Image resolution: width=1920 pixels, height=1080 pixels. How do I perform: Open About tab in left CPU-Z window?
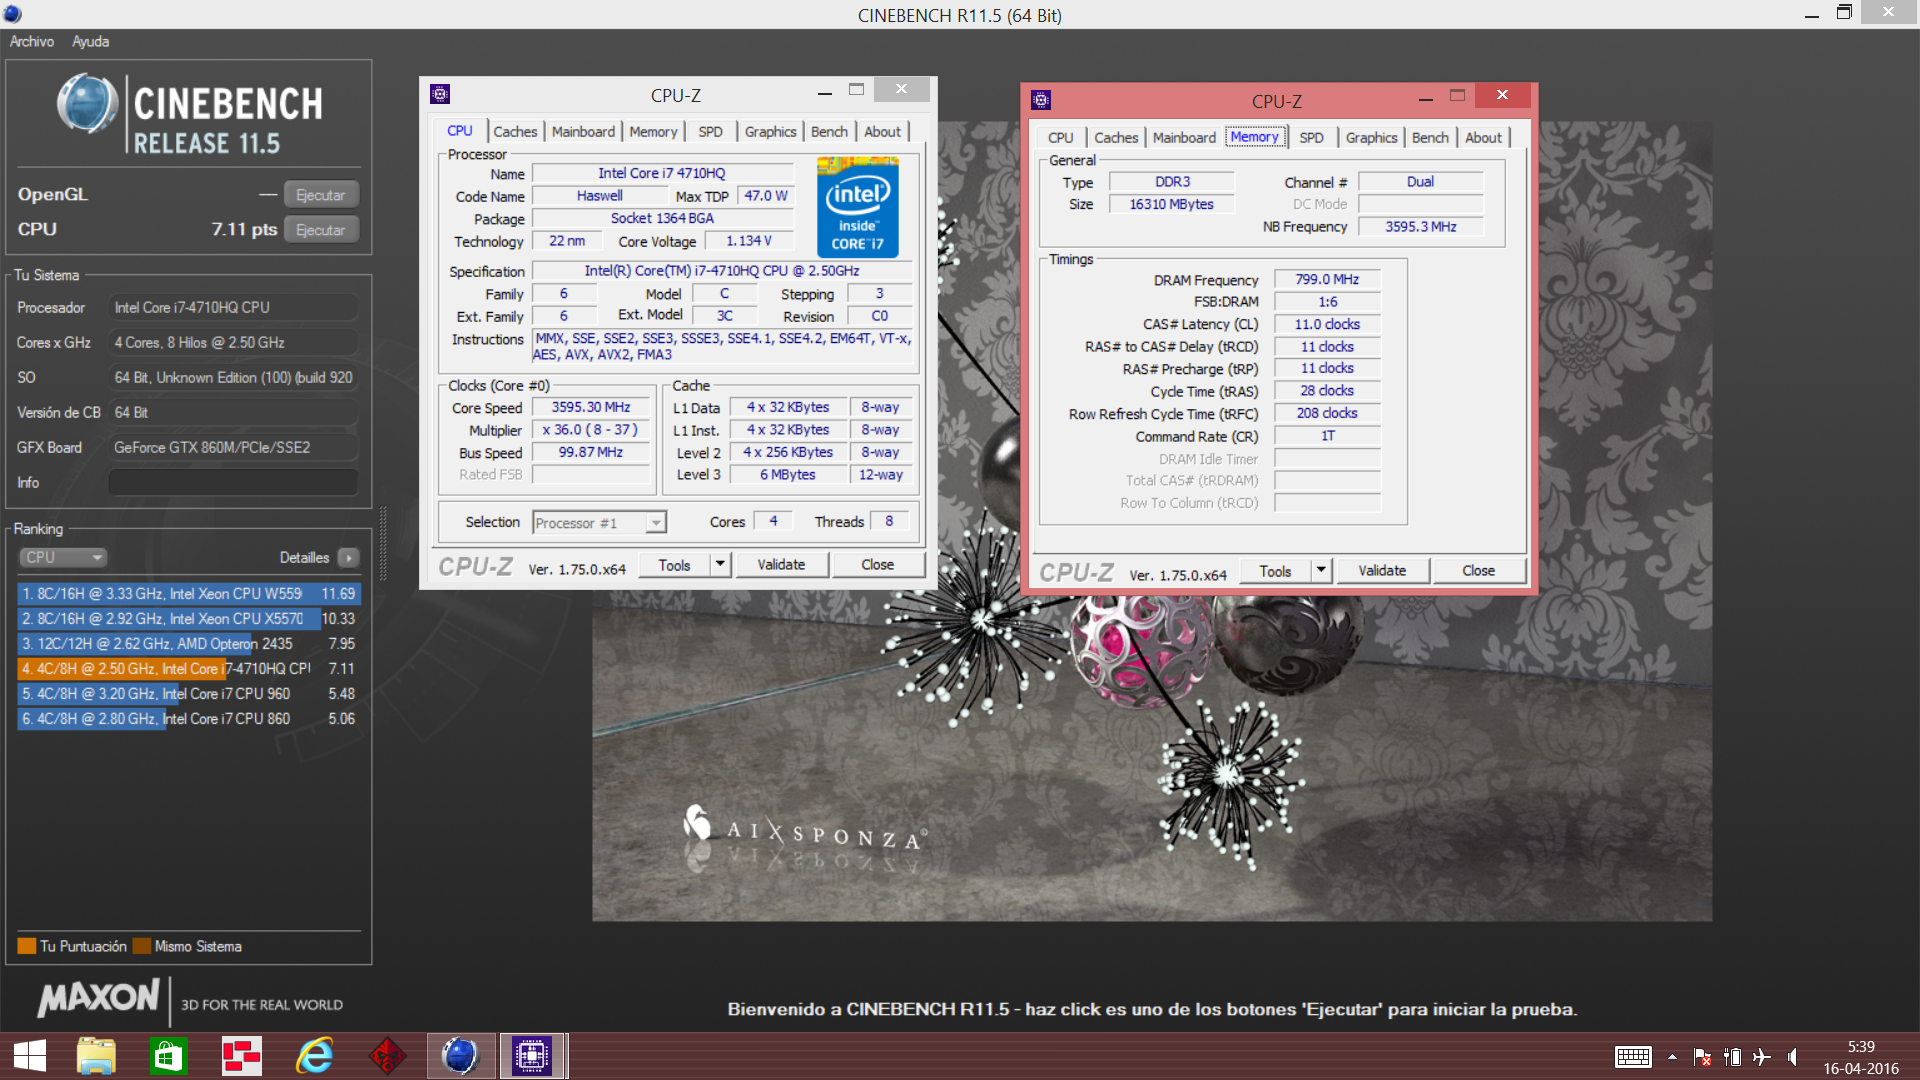(882, 131)
